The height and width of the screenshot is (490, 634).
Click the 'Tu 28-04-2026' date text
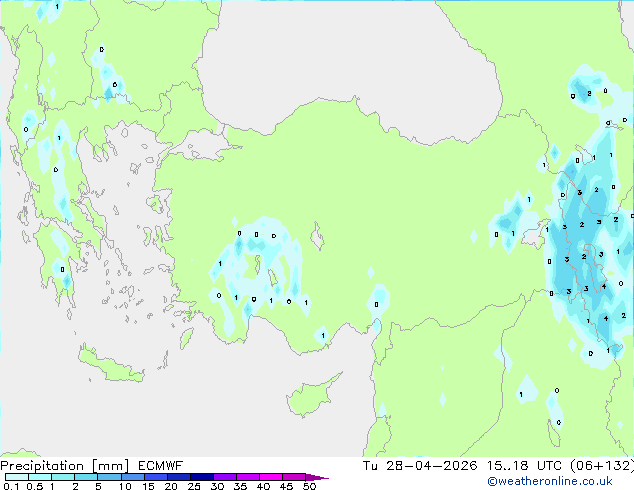[420, 466]
